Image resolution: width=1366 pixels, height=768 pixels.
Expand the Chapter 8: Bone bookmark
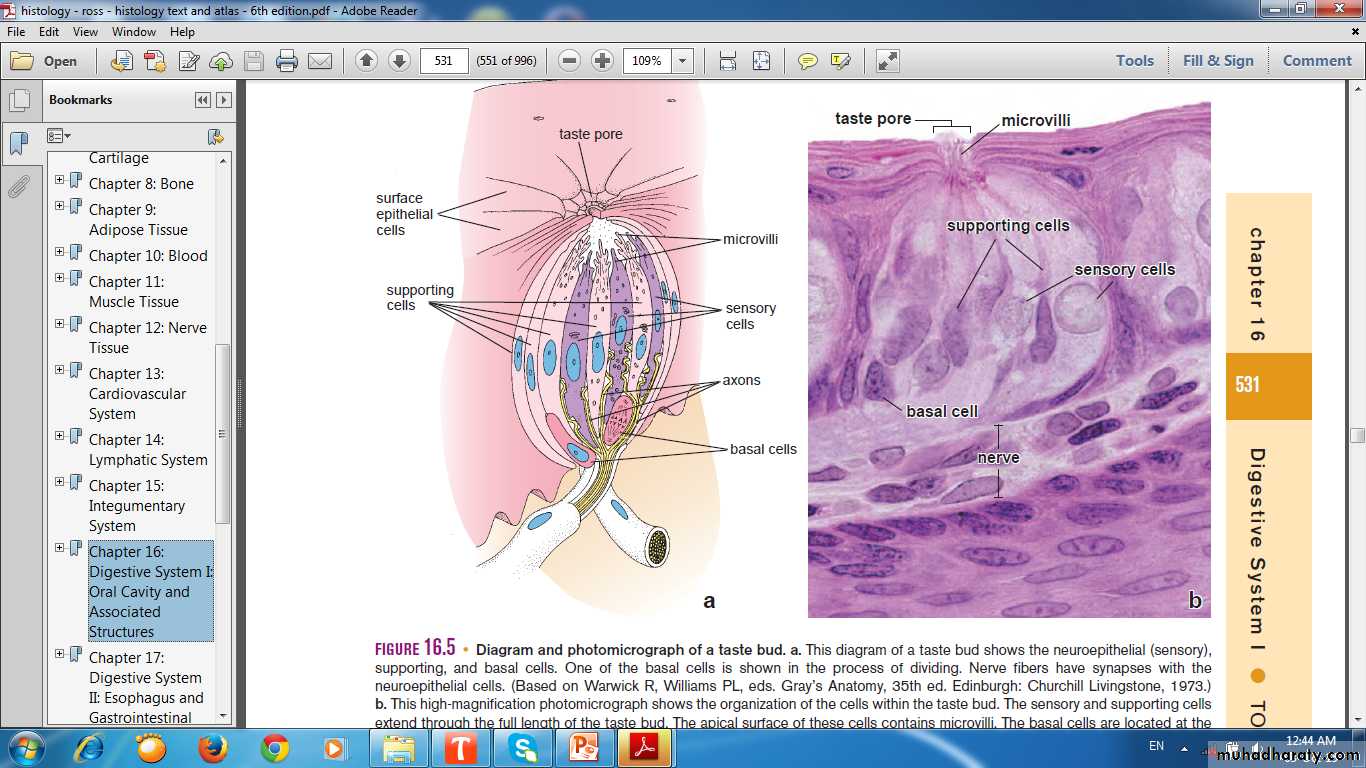[x=60, y=180]
